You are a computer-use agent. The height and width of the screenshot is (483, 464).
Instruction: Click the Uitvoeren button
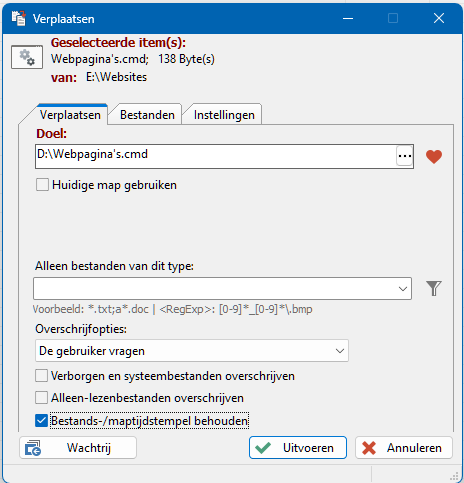(298, 448)
